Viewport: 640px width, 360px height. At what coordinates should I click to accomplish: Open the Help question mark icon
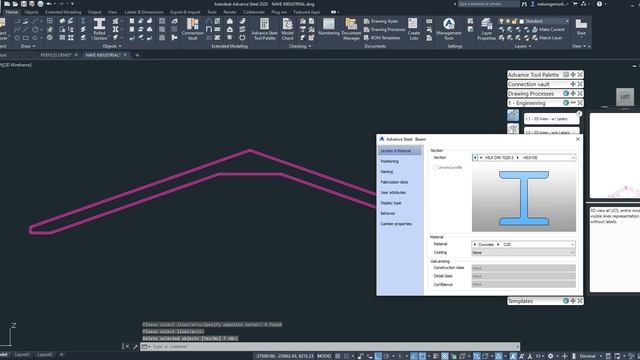[599, 4]
